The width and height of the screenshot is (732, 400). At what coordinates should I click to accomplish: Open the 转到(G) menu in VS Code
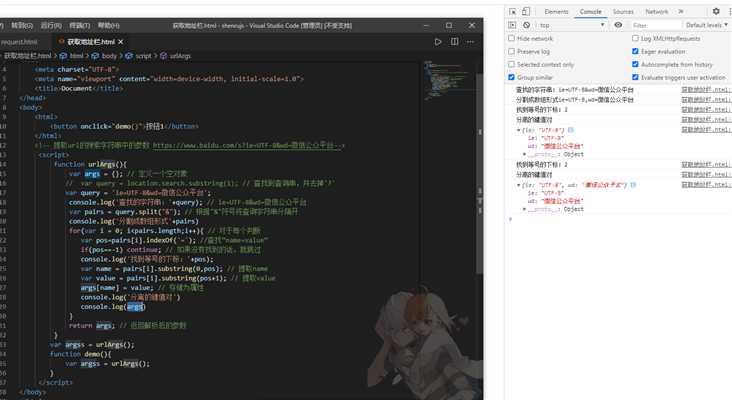point(22,26)
